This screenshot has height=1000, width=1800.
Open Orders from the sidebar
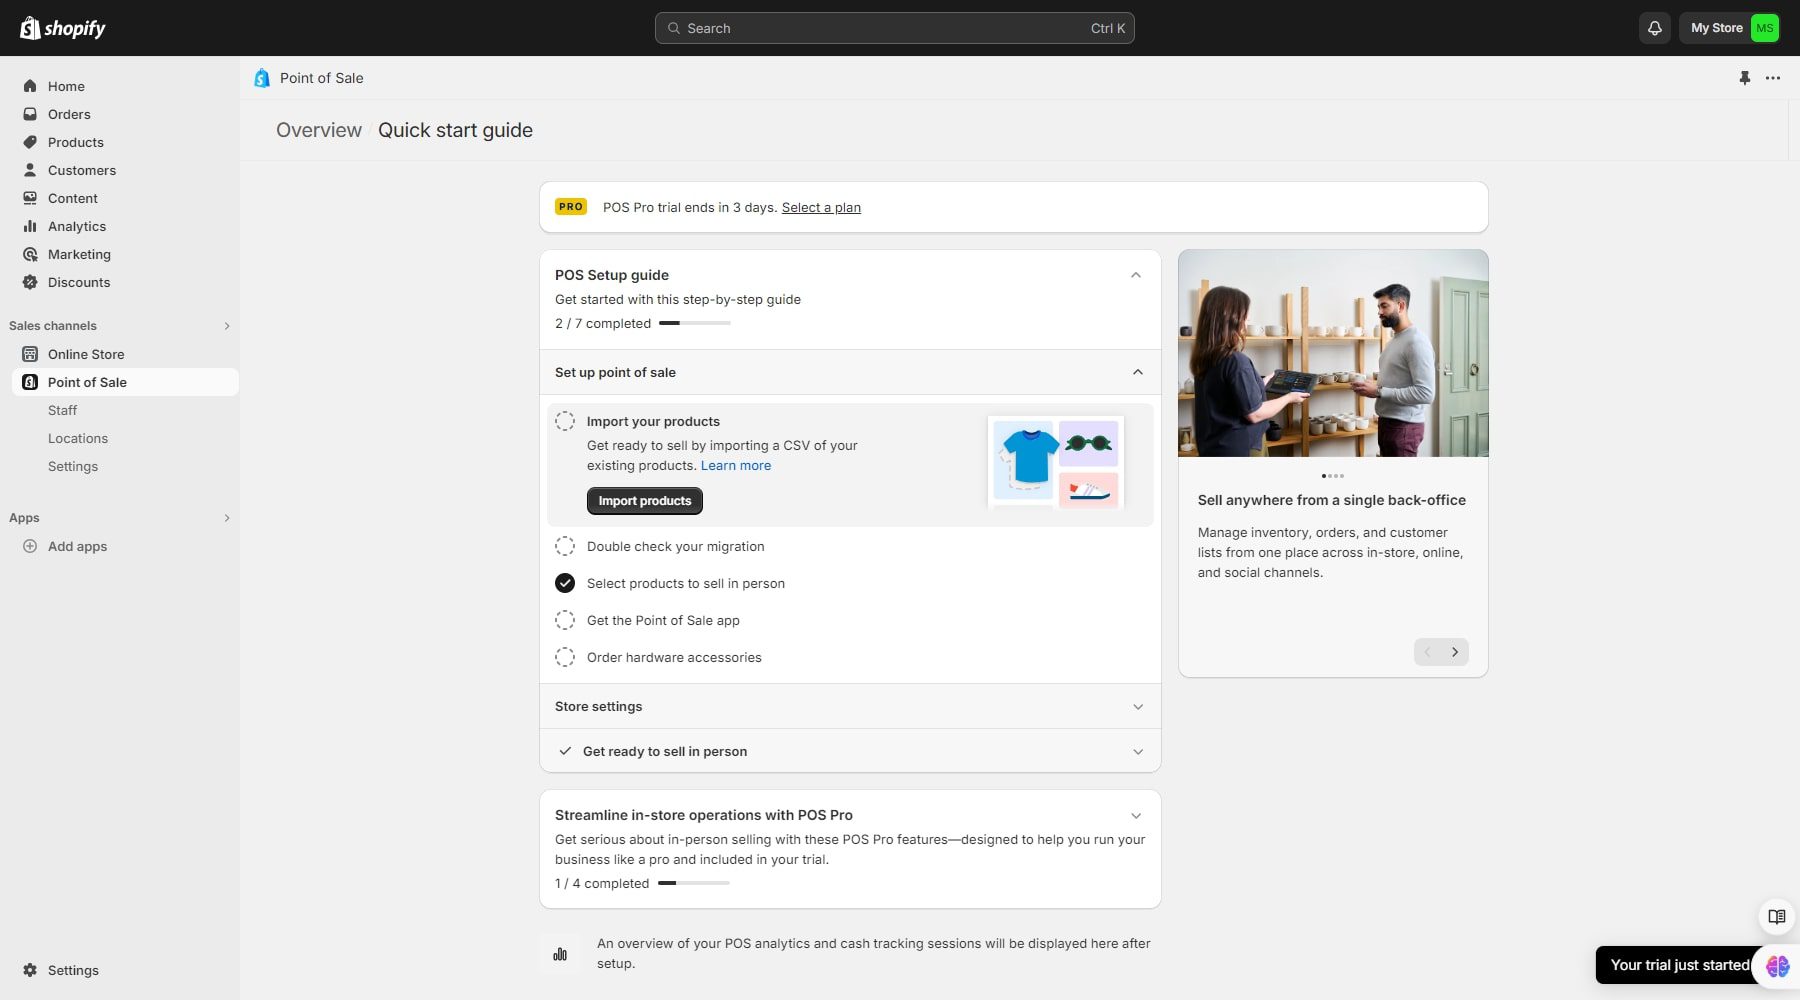pyautogui.click(x=69, y=114)
